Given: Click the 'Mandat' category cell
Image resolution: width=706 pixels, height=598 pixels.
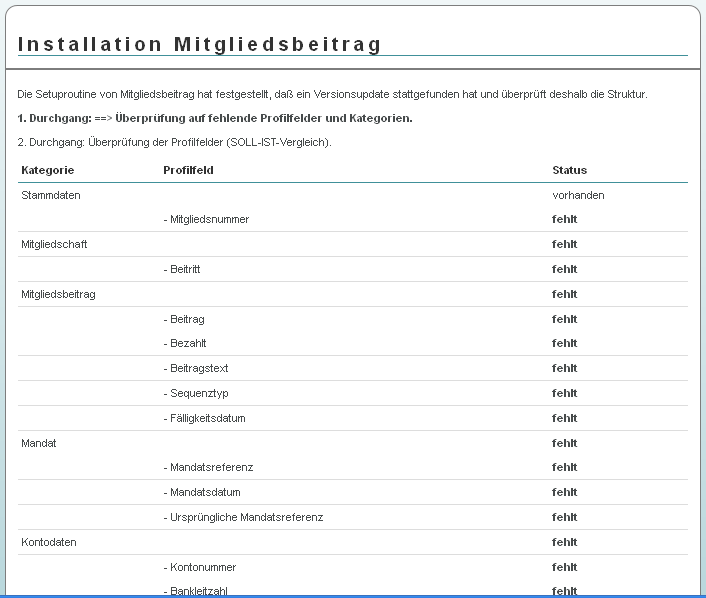Looking at the screenshot, I should (39, 443).
